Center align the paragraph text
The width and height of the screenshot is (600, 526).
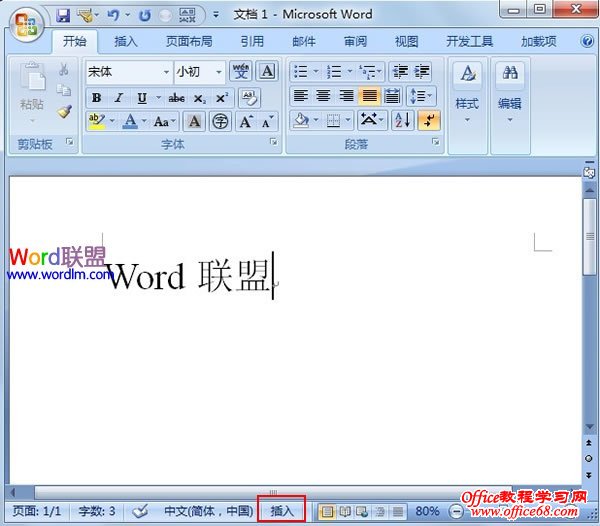point(323,97)
